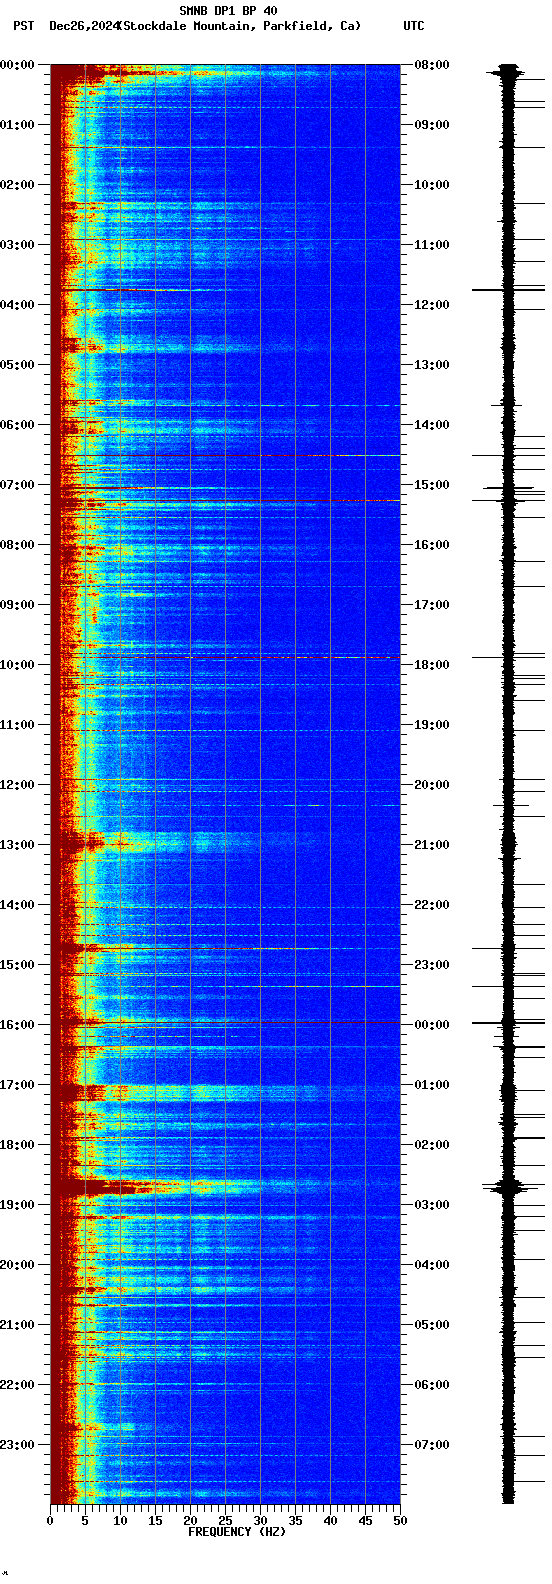Click the 0 Hz frequency tick label
Screen dimensions: 552x1584
coord(50,1521)
